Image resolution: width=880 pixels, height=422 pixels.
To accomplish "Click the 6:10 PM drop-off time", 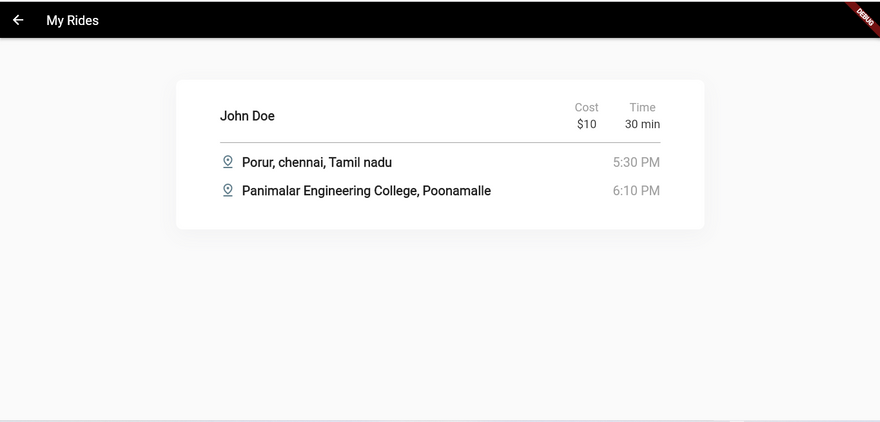I will 636,191.
